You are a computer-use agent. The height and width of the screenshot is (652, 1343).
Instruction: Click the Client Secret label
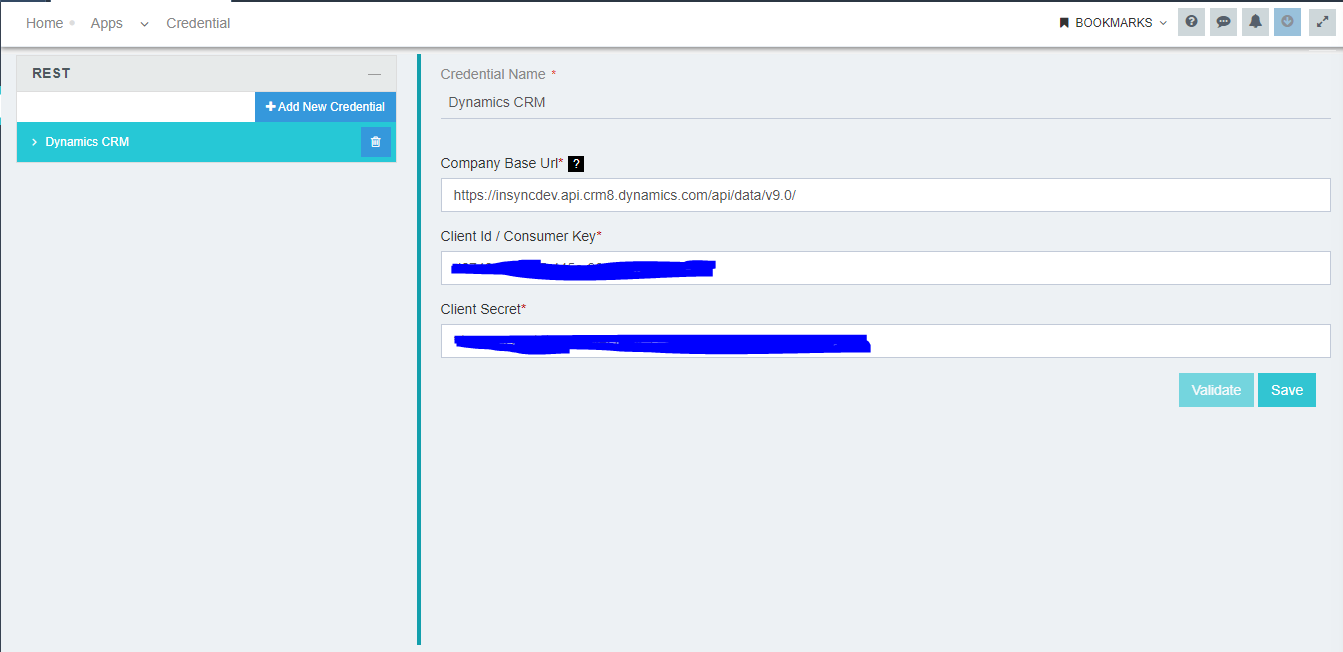click(x=481, y=309)
